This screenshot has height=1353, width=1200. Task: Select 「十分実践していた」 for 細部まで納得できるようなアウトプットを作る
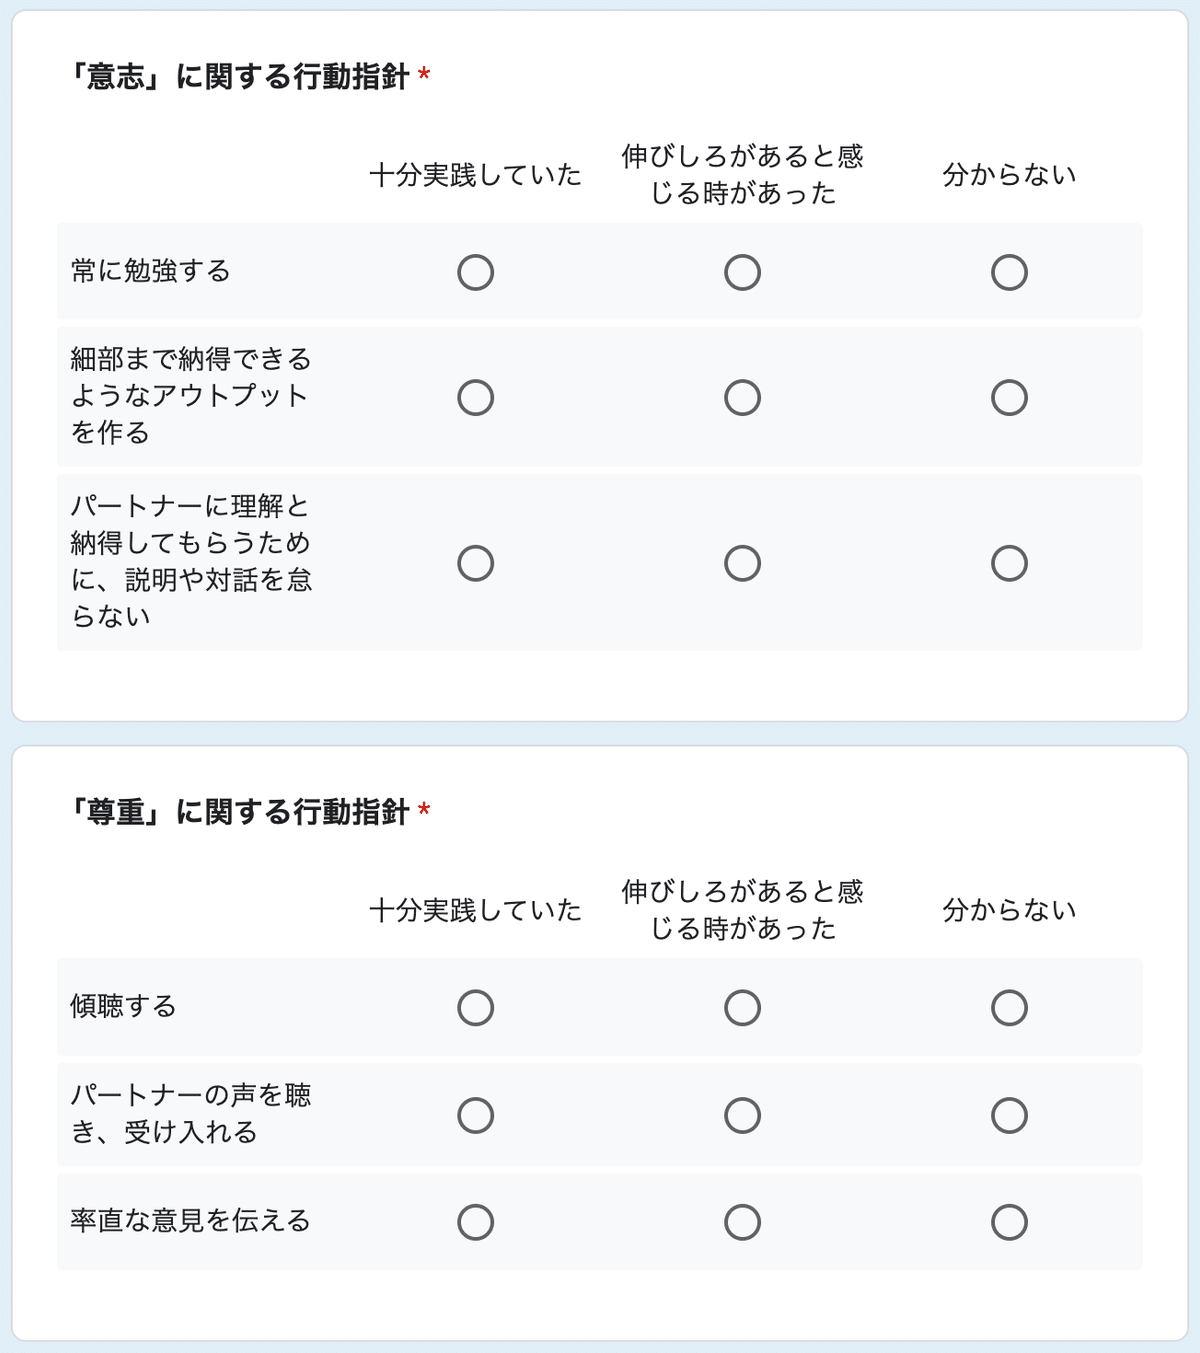click(476, 397)
